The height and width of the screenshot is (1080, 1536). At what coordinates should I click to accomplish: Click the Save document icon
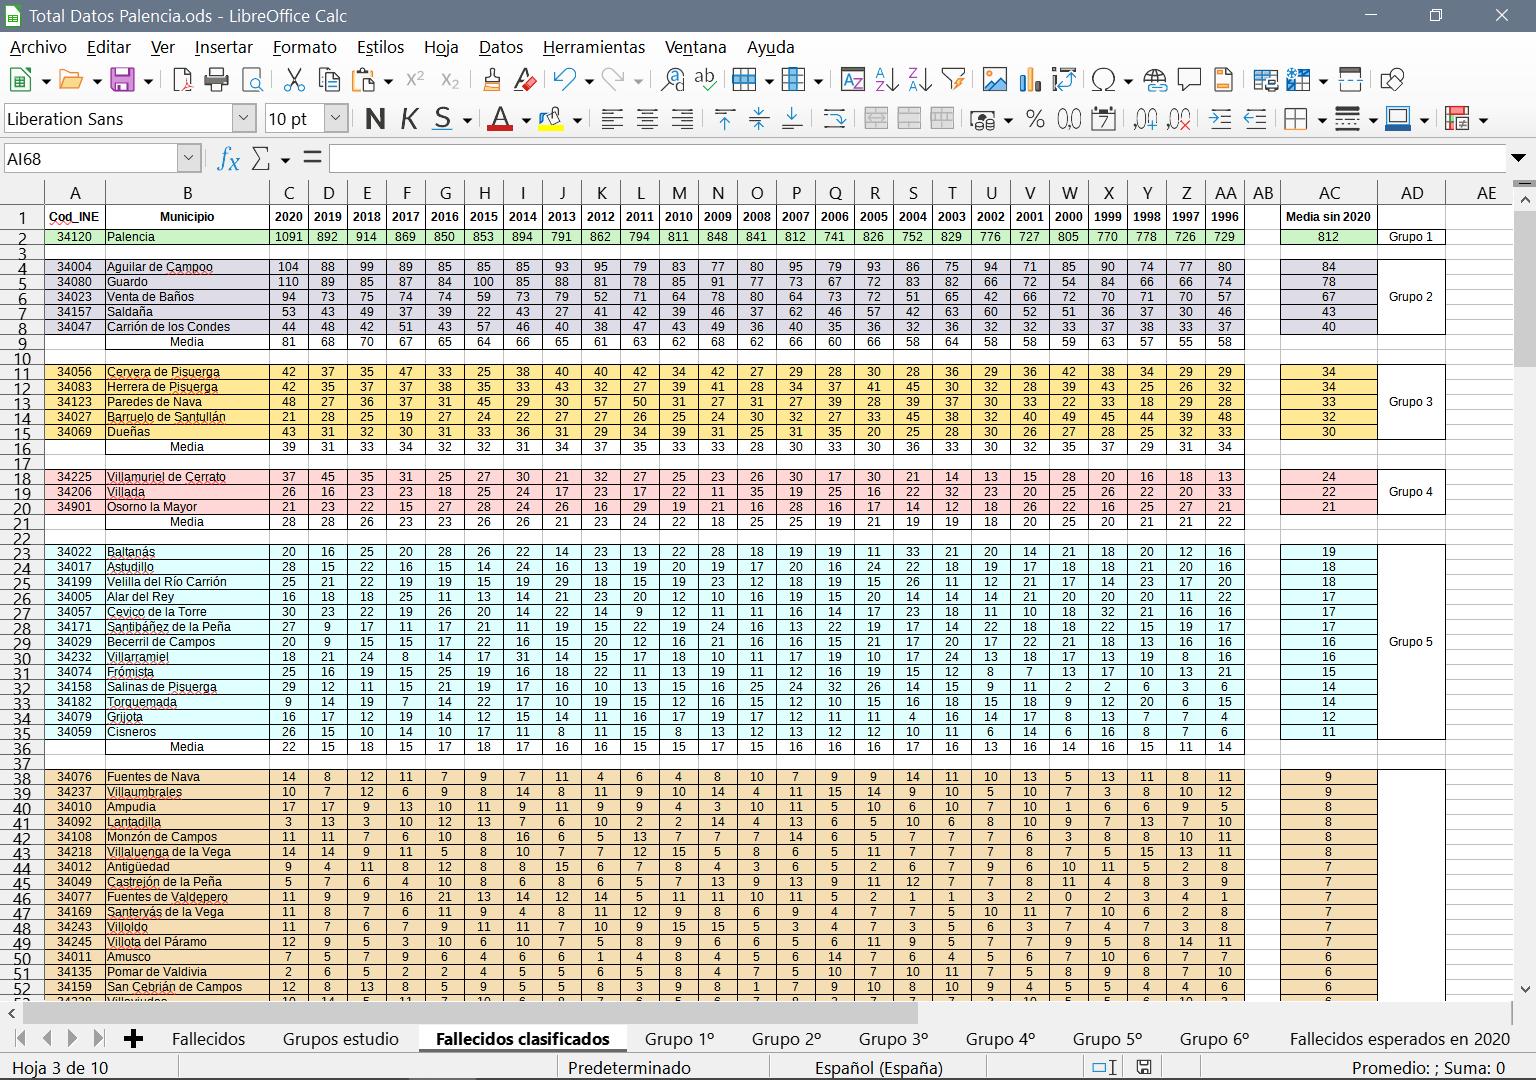[x=122, y=80]
